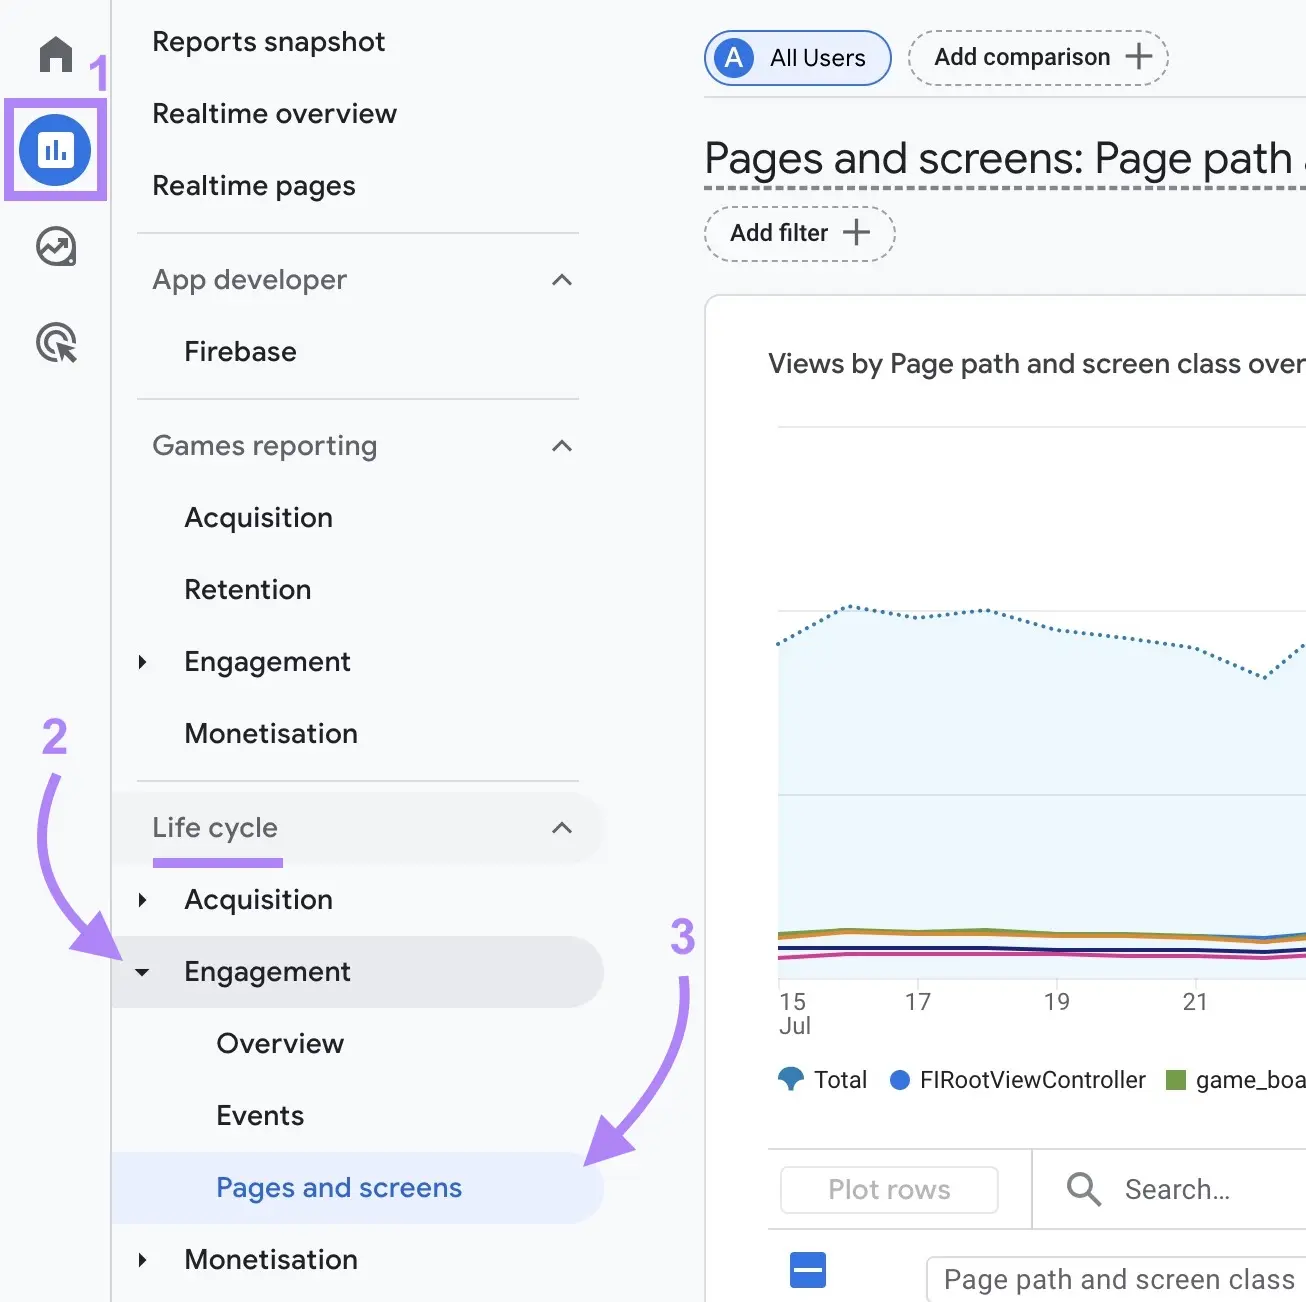Open the Explore section icon
Screen dimensions: 1306x1302
tap(55, 247)
